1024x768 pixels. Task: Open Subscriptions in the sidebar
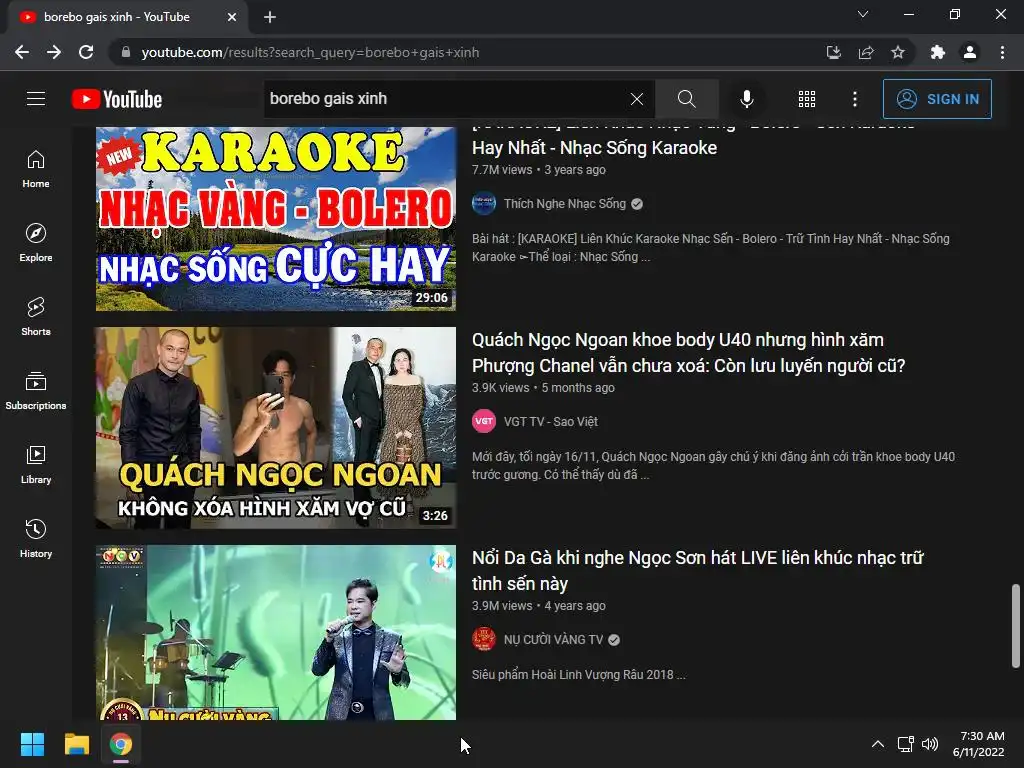click(36, 391)
